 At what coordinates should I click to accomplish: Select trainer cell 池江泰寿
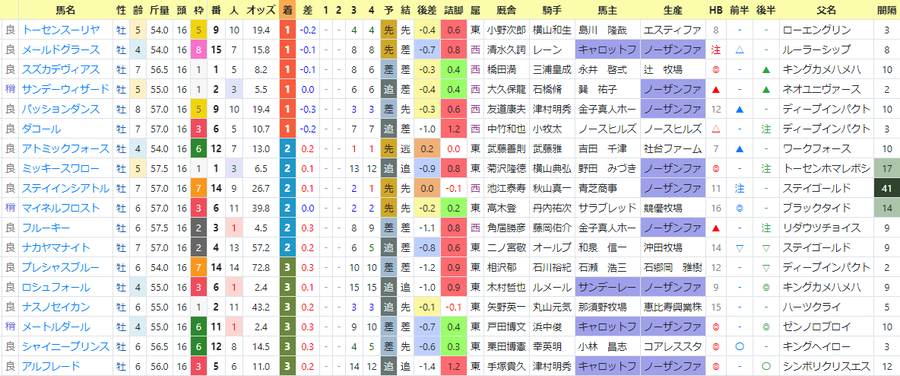click(507, 188)
